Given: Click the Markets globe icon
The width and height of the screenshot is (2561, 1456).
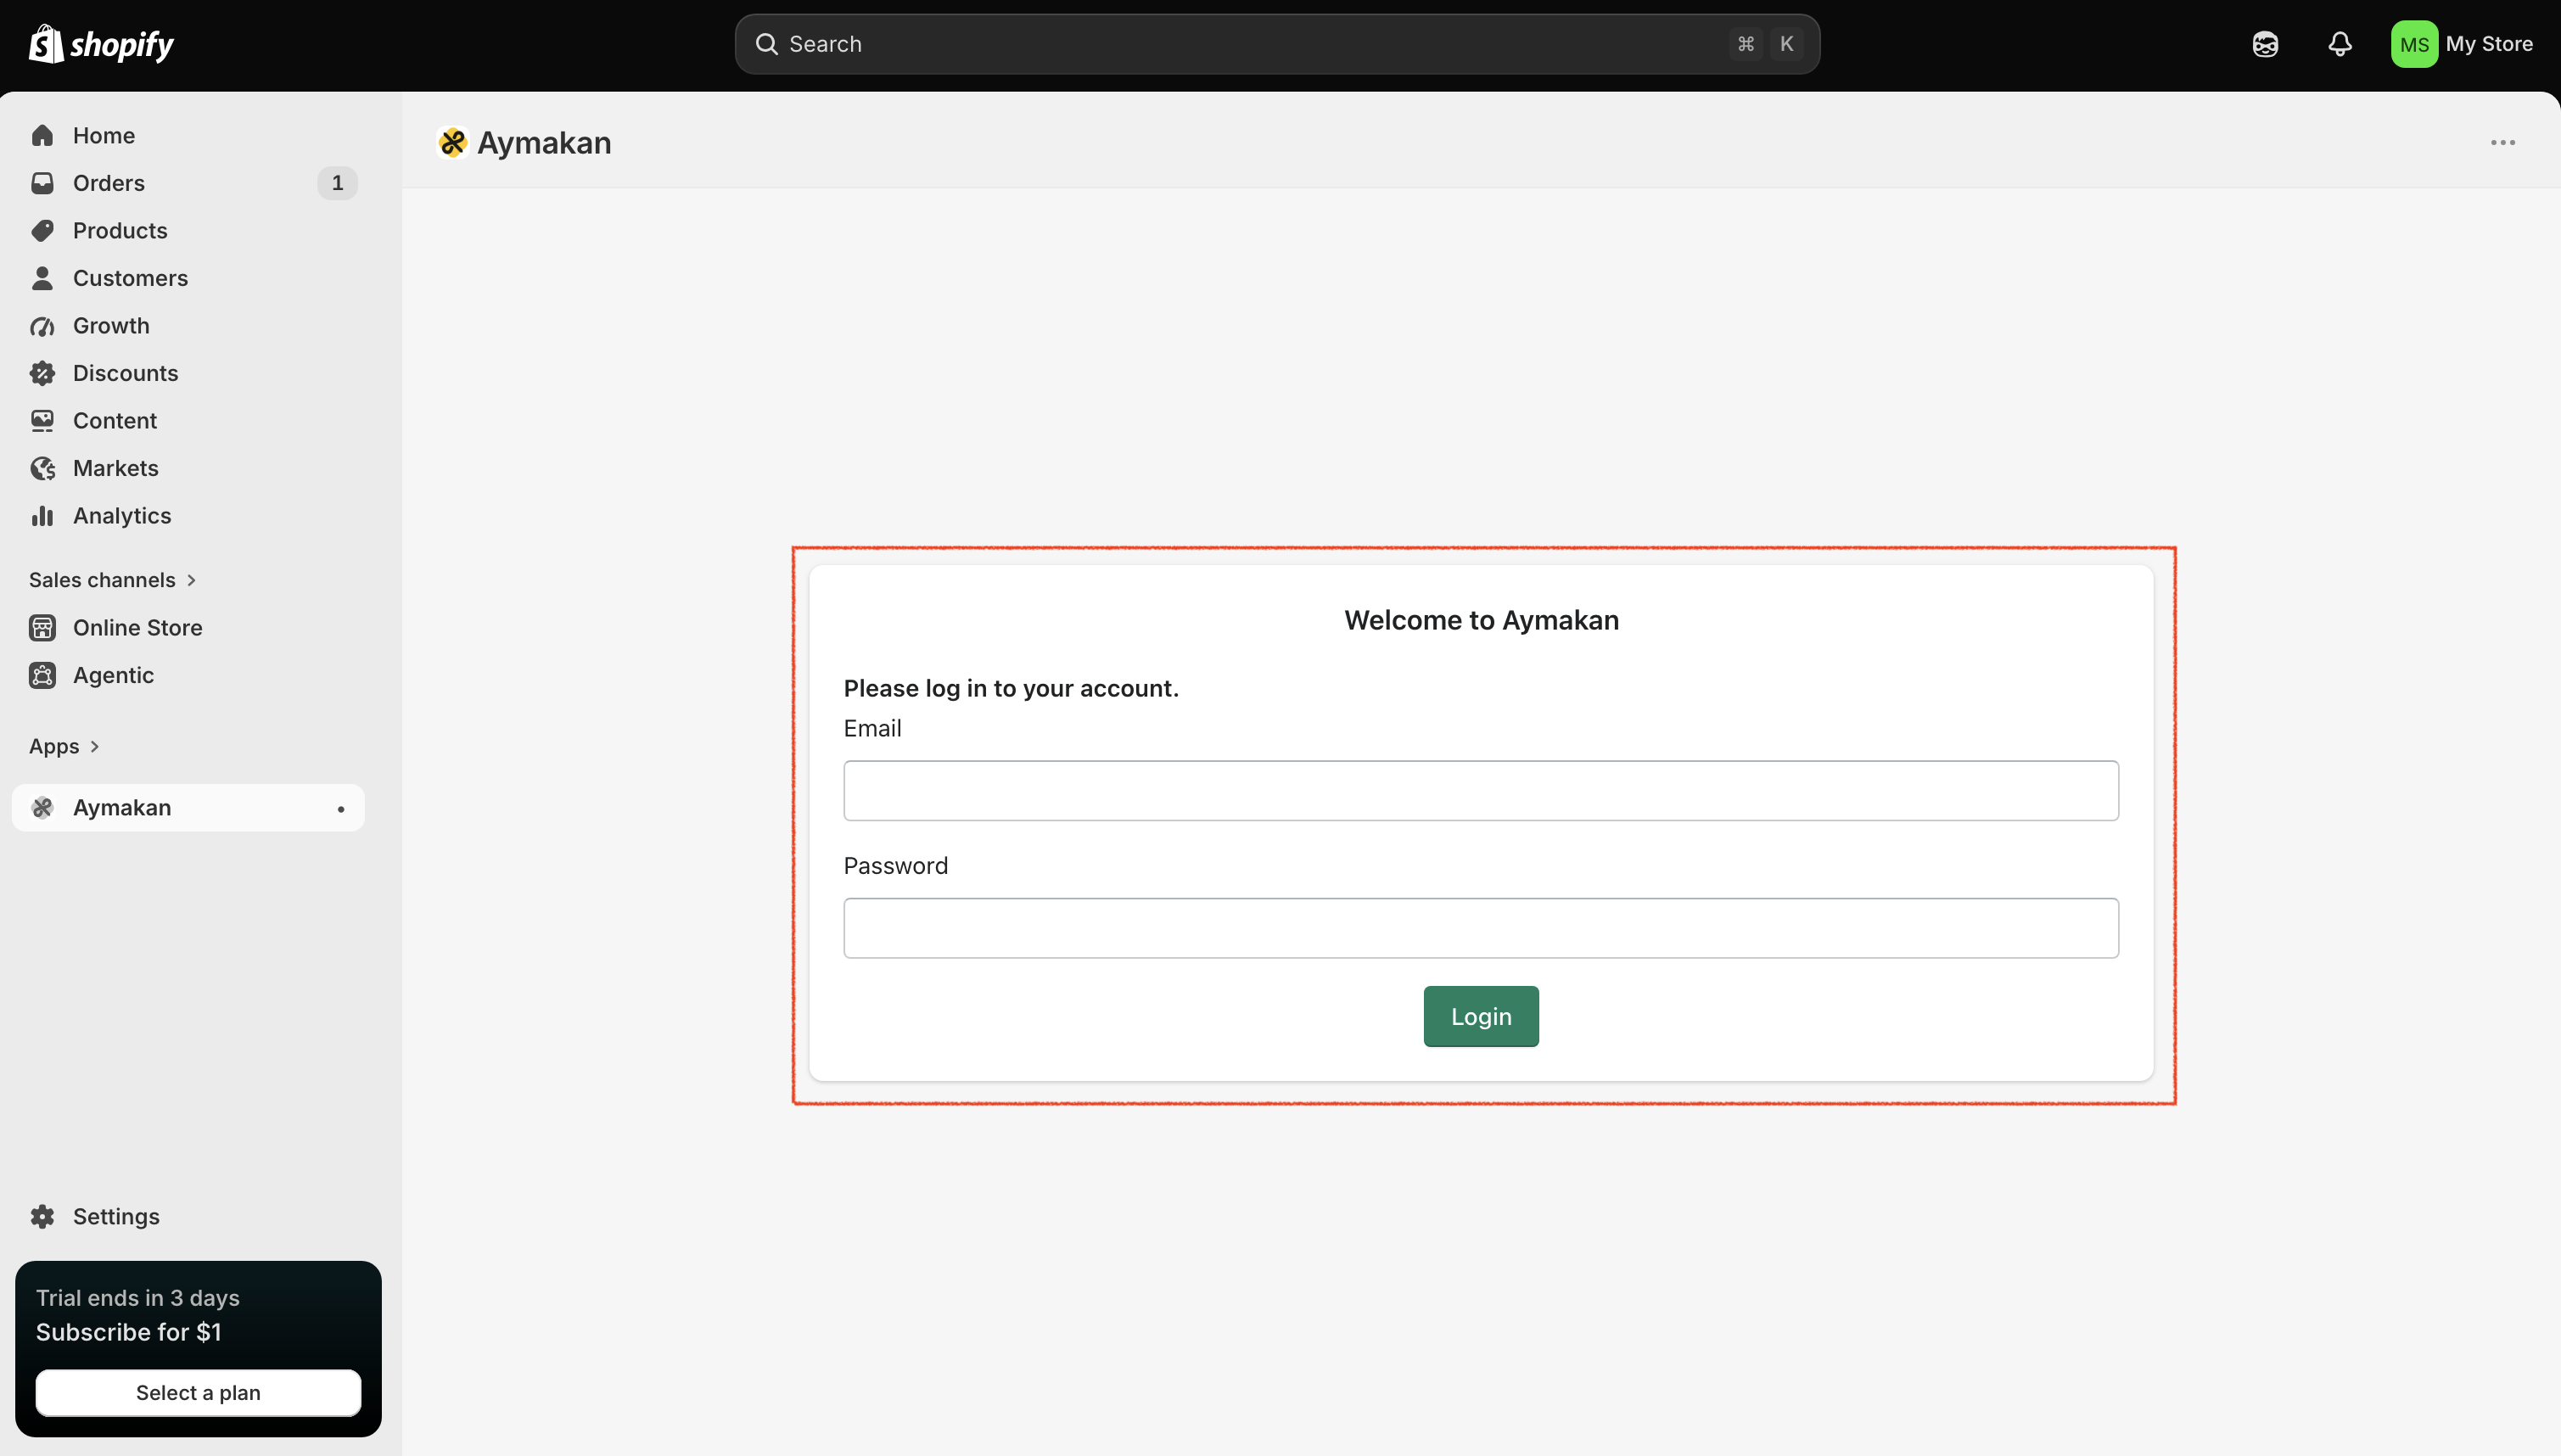Looking at the screenshot, I should coord(42,468).
